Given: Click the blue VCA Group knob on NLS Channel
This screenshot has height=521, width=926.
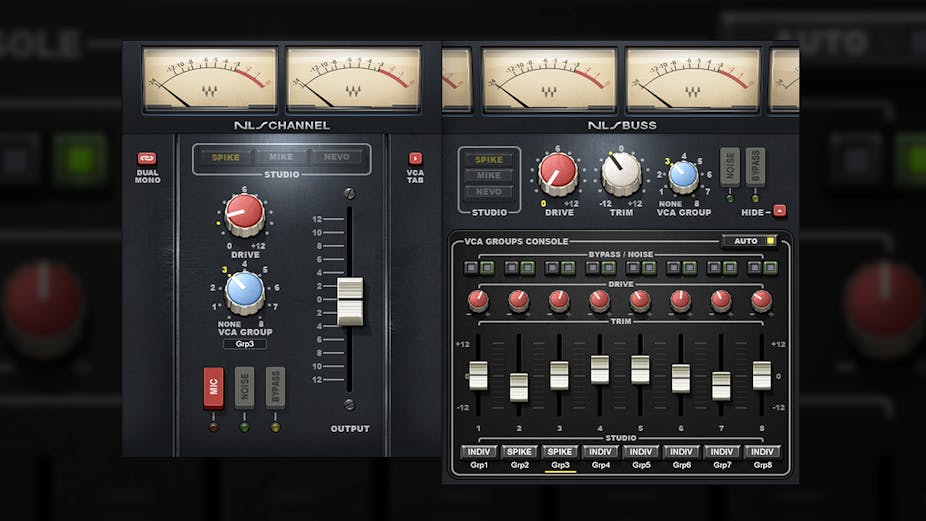Looking at the screenshot, I should tap(244, 292).
